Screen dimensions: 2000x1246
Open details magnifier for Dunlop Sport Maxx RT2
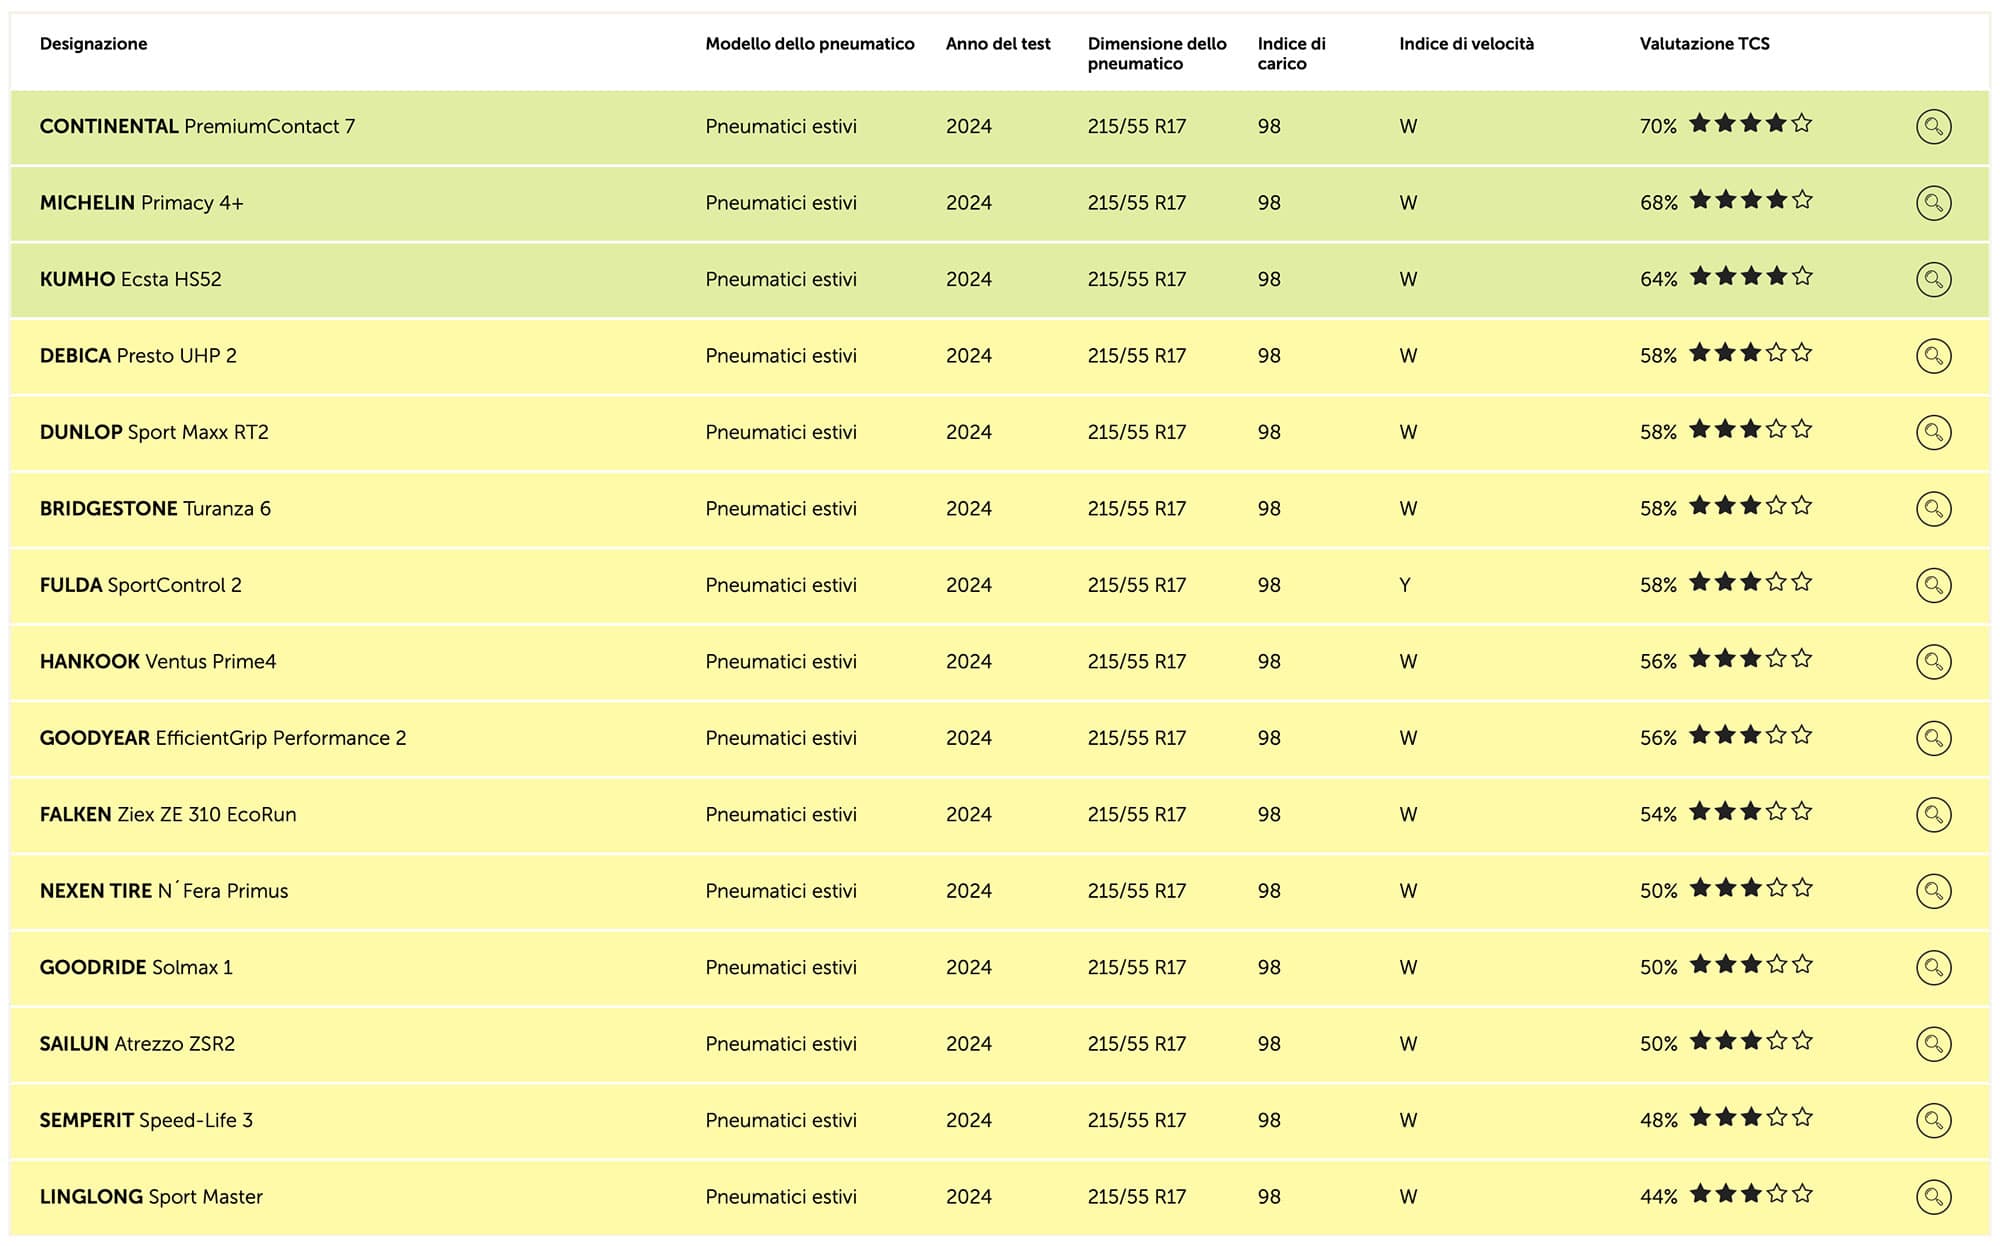(x=1933, y=432)
